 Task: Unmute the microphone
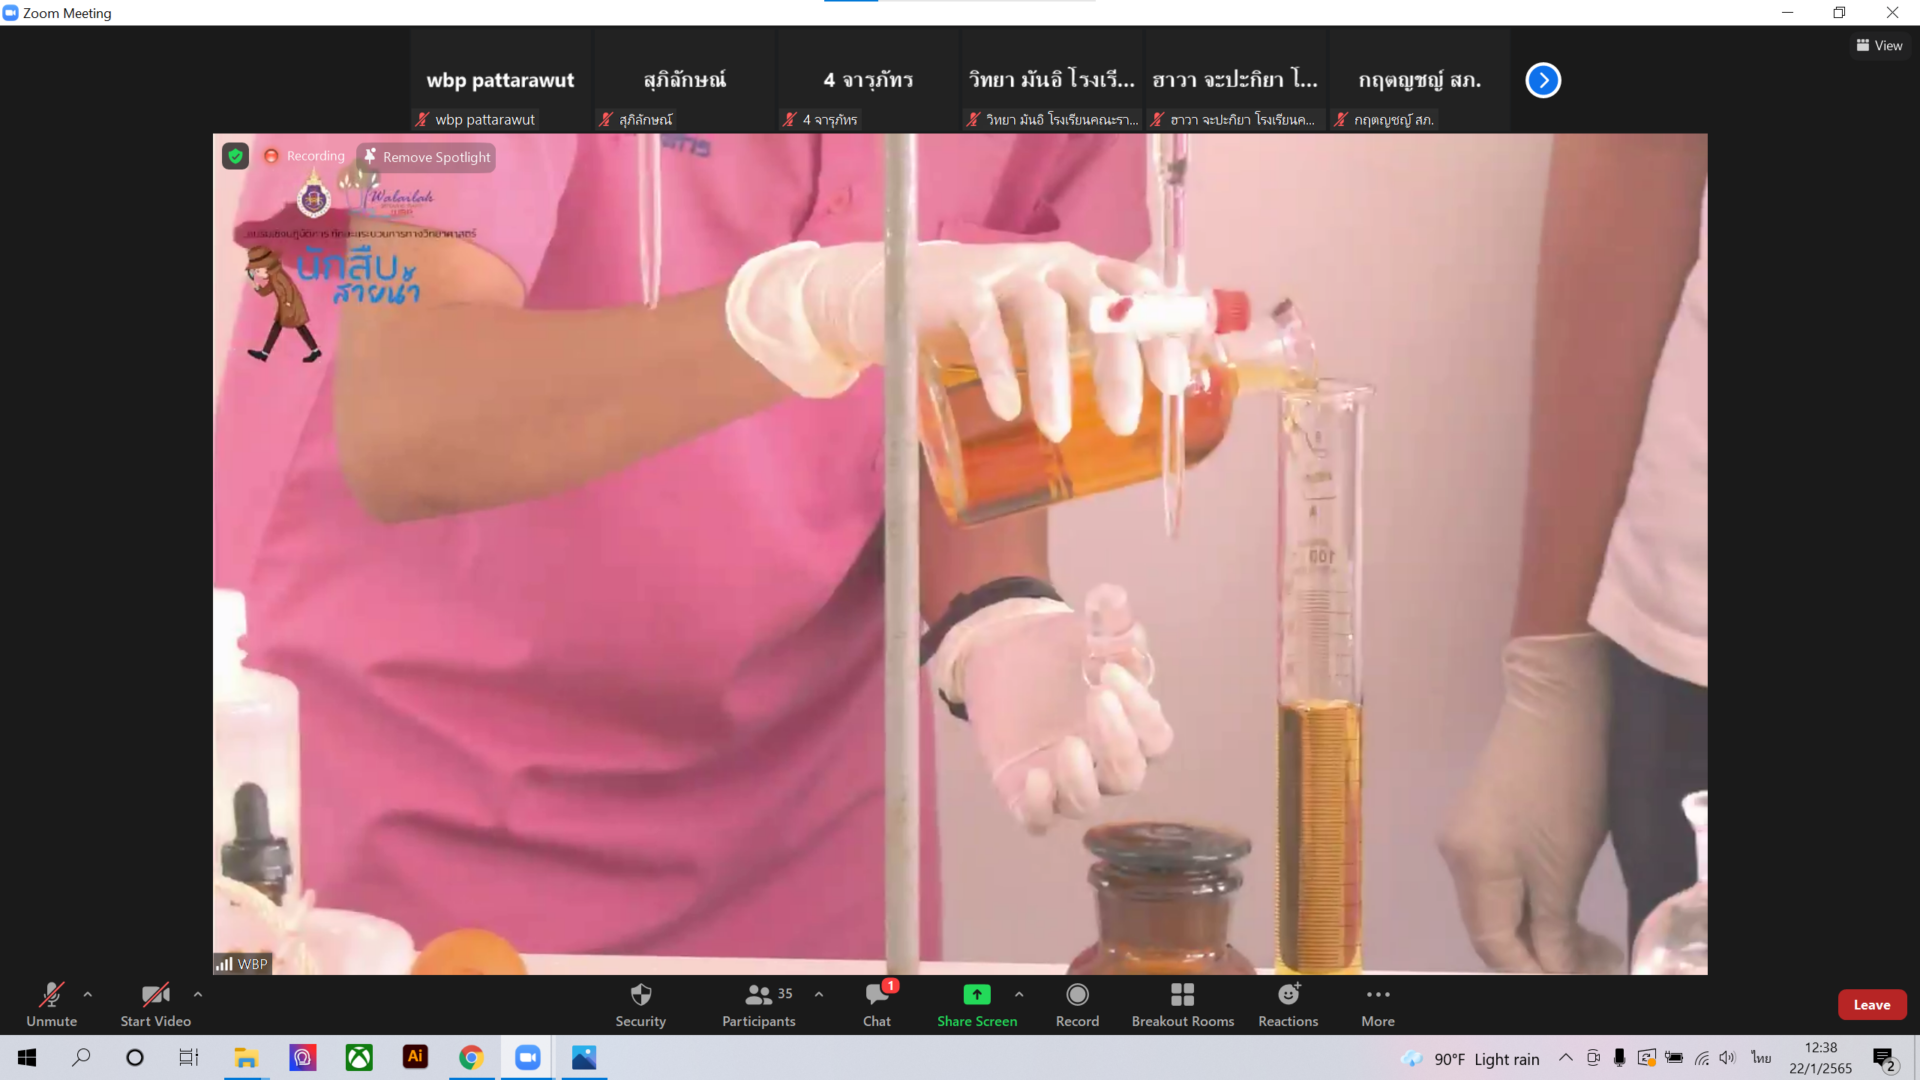(52, 1003)
